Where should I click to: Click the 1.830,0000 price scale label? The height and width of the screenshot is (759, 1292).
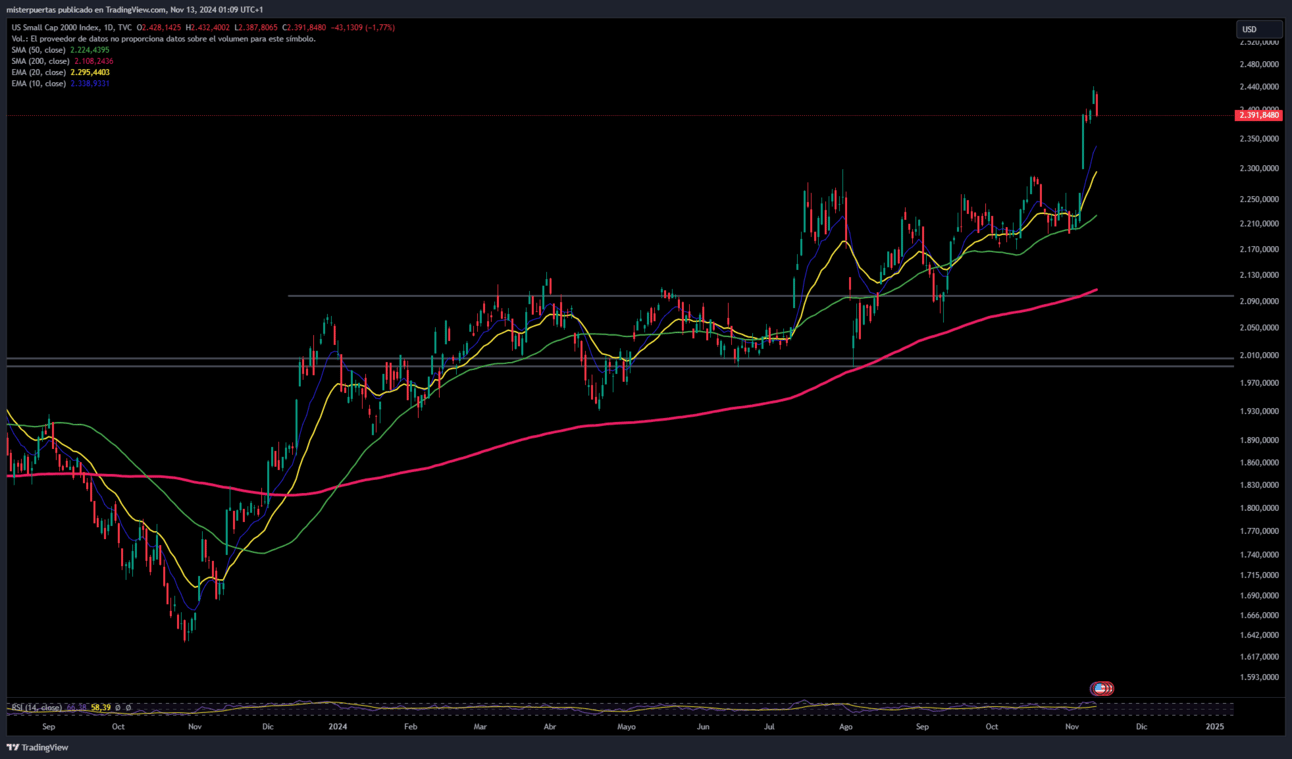tap(1259, 485)
